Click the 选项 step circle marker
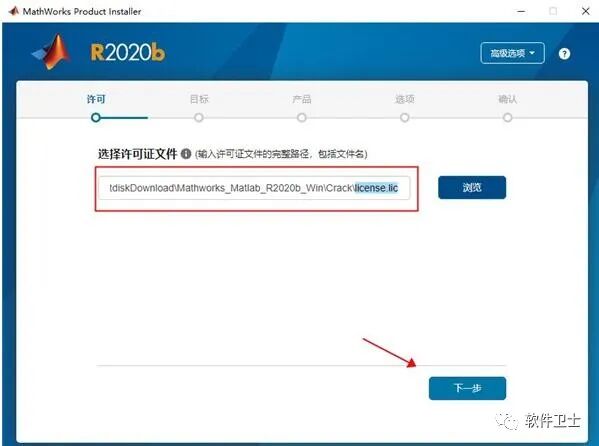Image resolution: width=599 pixels, height=446 pixels. point(405,117)
